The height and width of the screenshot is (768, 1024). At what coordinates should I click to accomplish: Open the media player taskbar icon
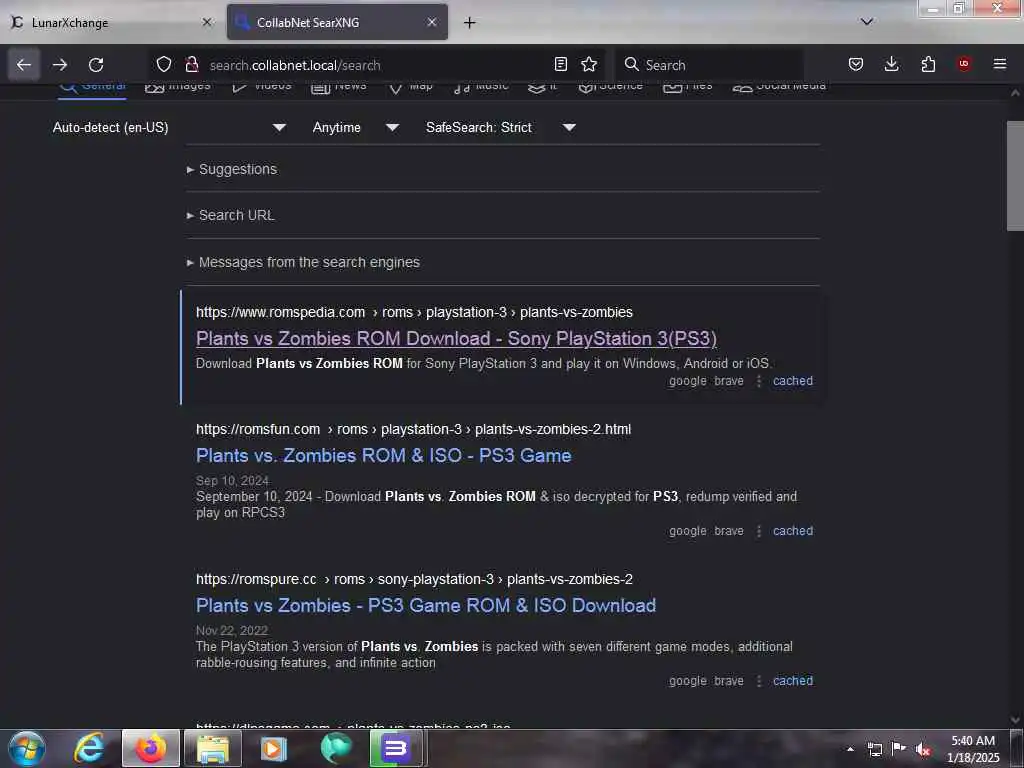pyautogui.click(x=274, y=748)
